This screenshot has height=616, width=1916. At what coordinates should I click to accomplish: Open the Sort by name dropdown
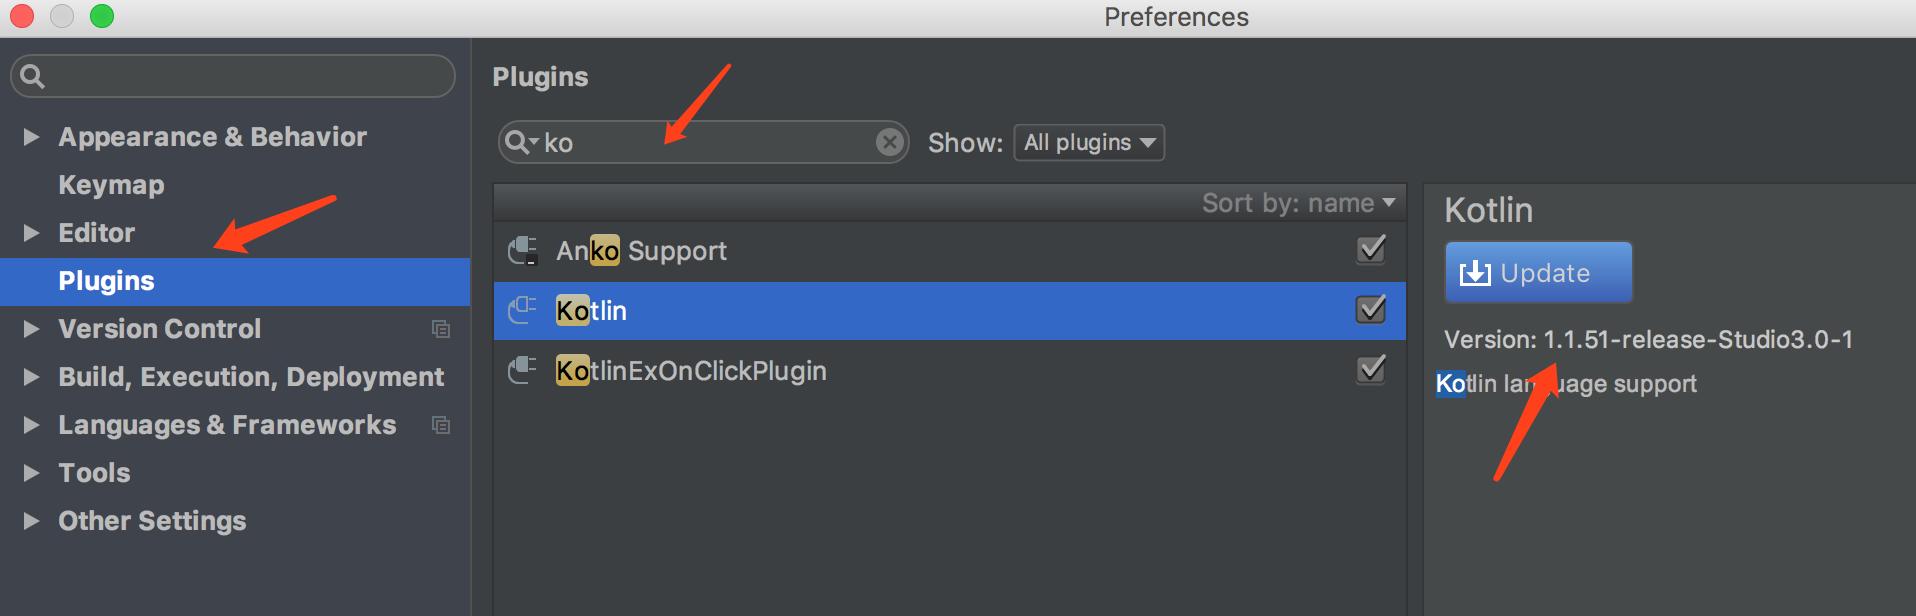tap(1298, 203)
